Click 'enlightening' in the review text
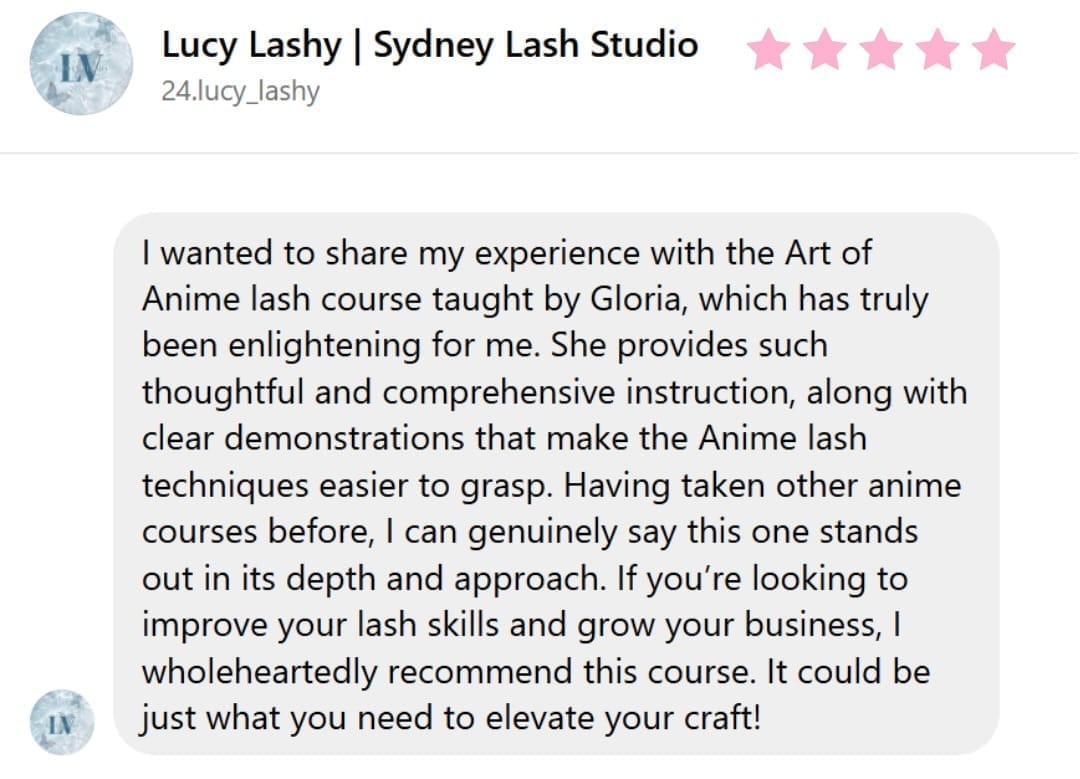The height and width of the screenshot is (779, 1080). [324, 345]
